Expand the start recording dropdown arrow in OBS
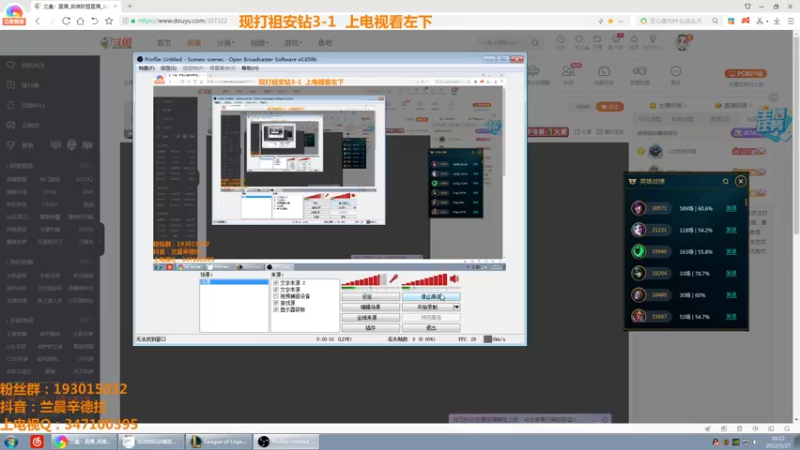This screenshot has height=450, width=800. [x=457, y=307]
